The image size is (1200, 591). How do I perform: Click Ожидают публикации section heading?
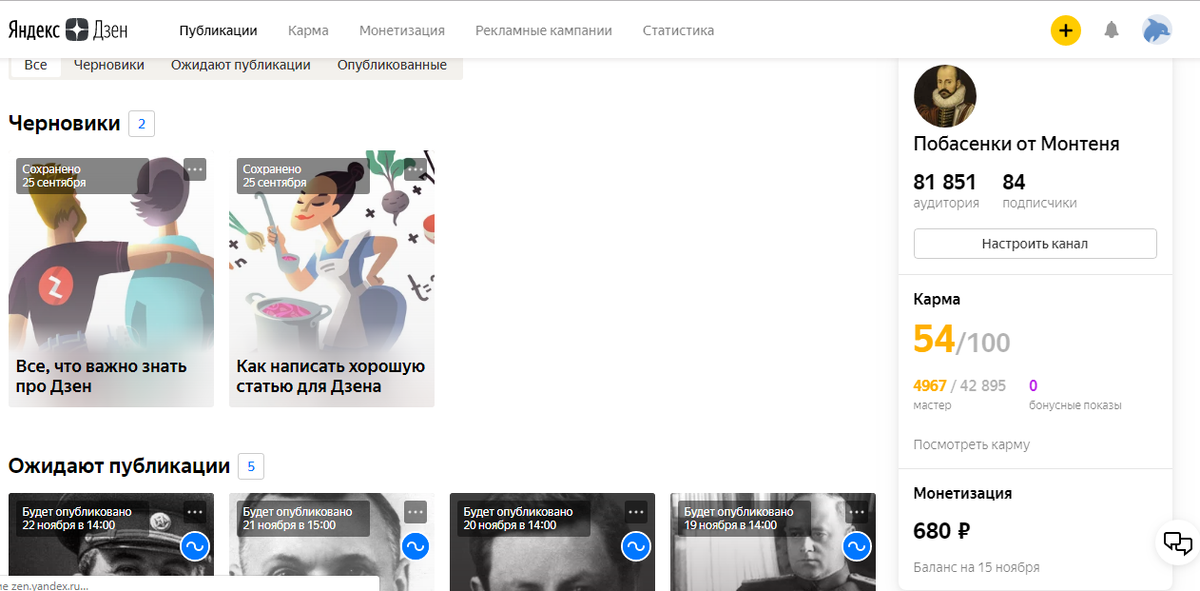pos(119,466)
